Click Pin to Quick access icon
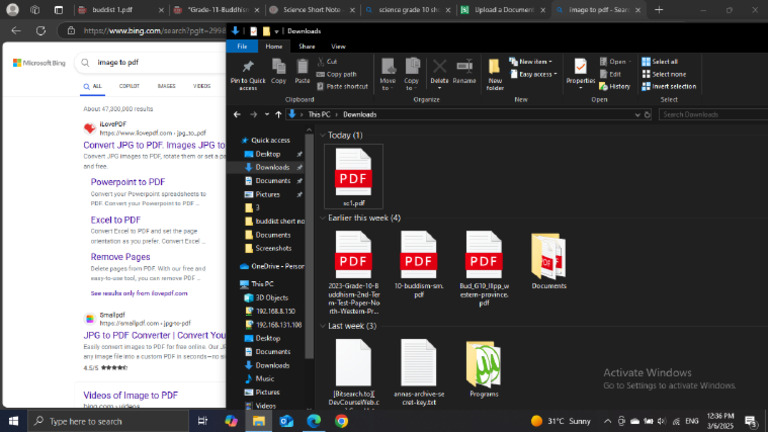The width and height of the screenshot is (768, 432). [248, 67]
